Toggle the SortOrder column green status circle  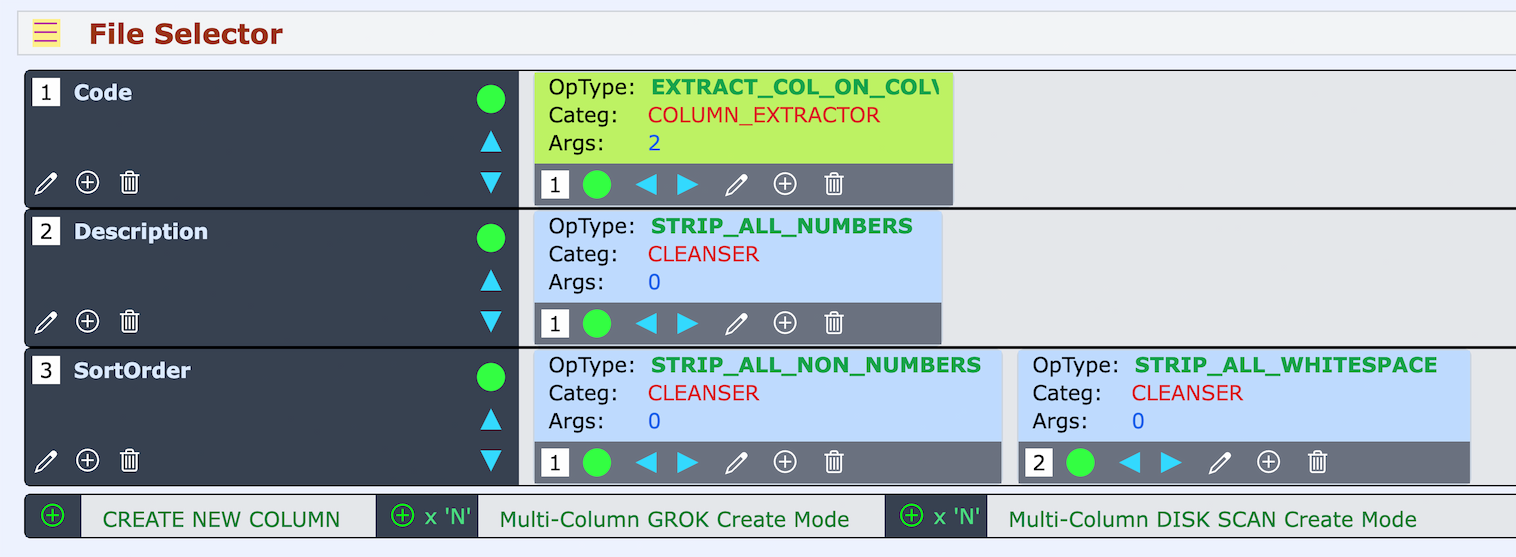point(491,377)
